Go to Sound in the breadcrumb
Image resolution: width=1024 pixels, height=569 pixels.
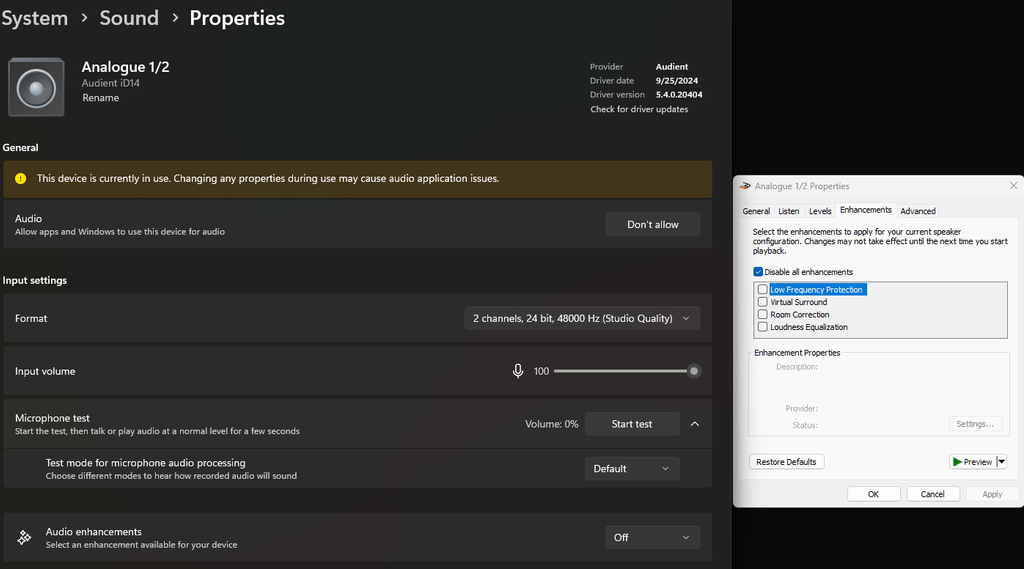pos(129,18)
